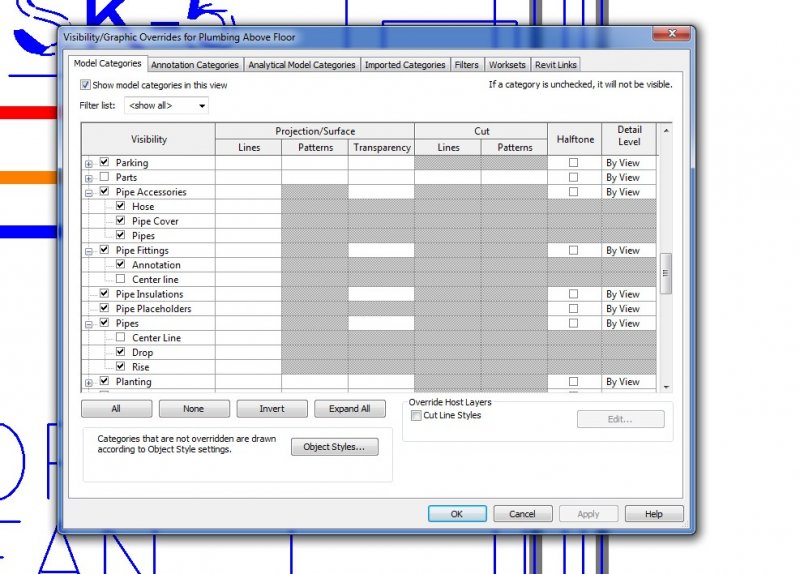Image resolution: width=800 pixels, height=574 pixels.
Task: Open the Filters tab
Action: tap(466, 65)
